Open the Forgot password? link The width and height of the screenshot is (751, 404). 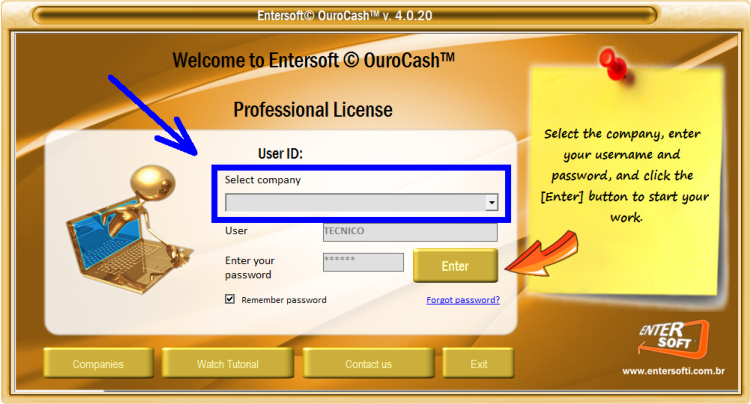click(x=463, y=300)
